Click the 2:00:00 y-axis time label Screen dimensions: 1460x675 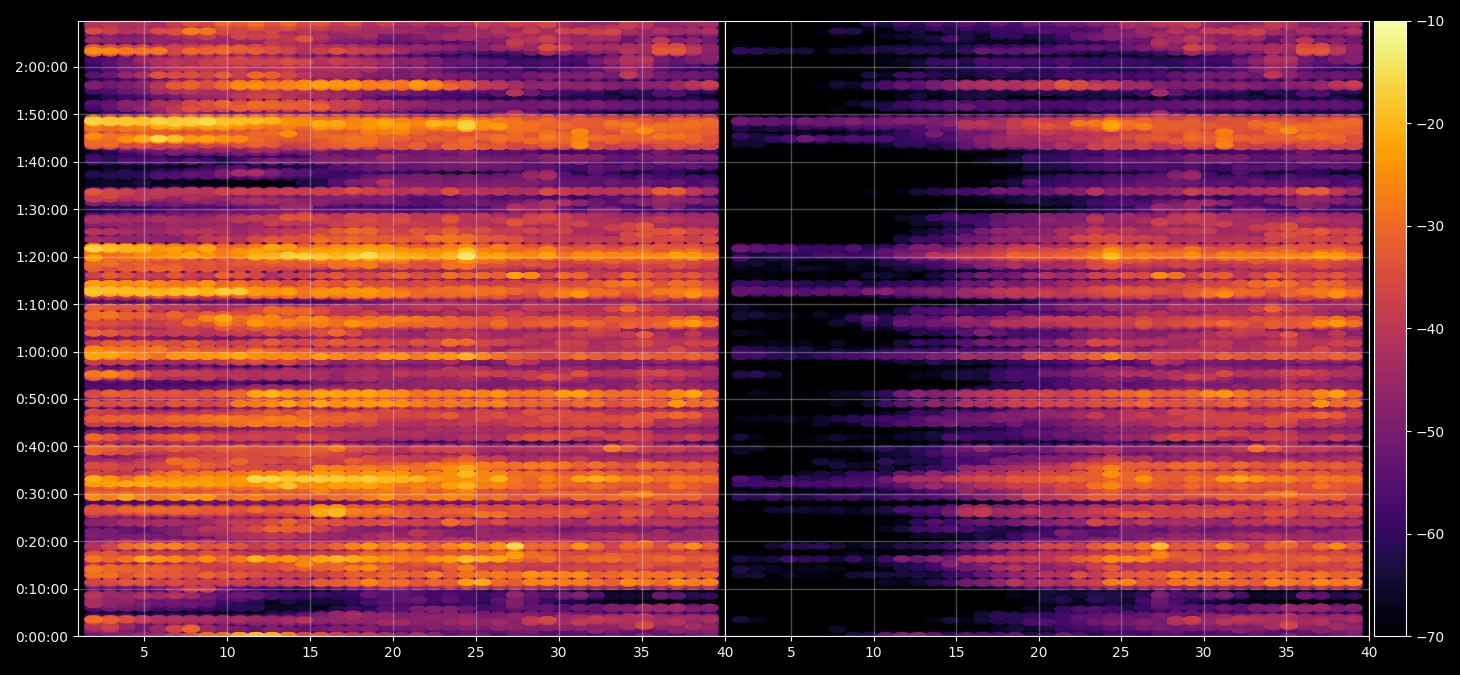click(x=42, y=67)
